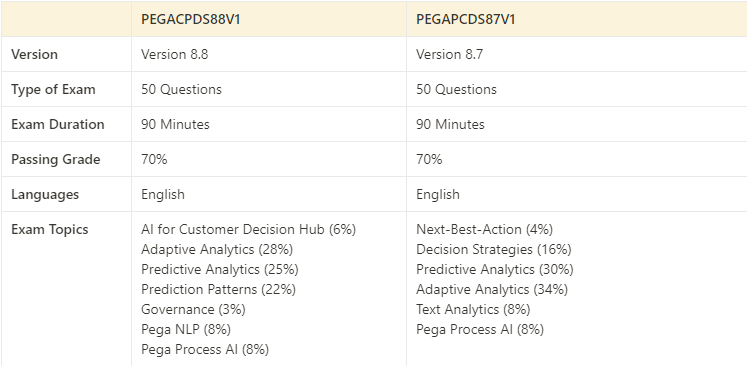Image resolution: width=747 pixels, height=366 pixels.
Task: Click the Exam Duration row label
Action: (x=58, y=124)
